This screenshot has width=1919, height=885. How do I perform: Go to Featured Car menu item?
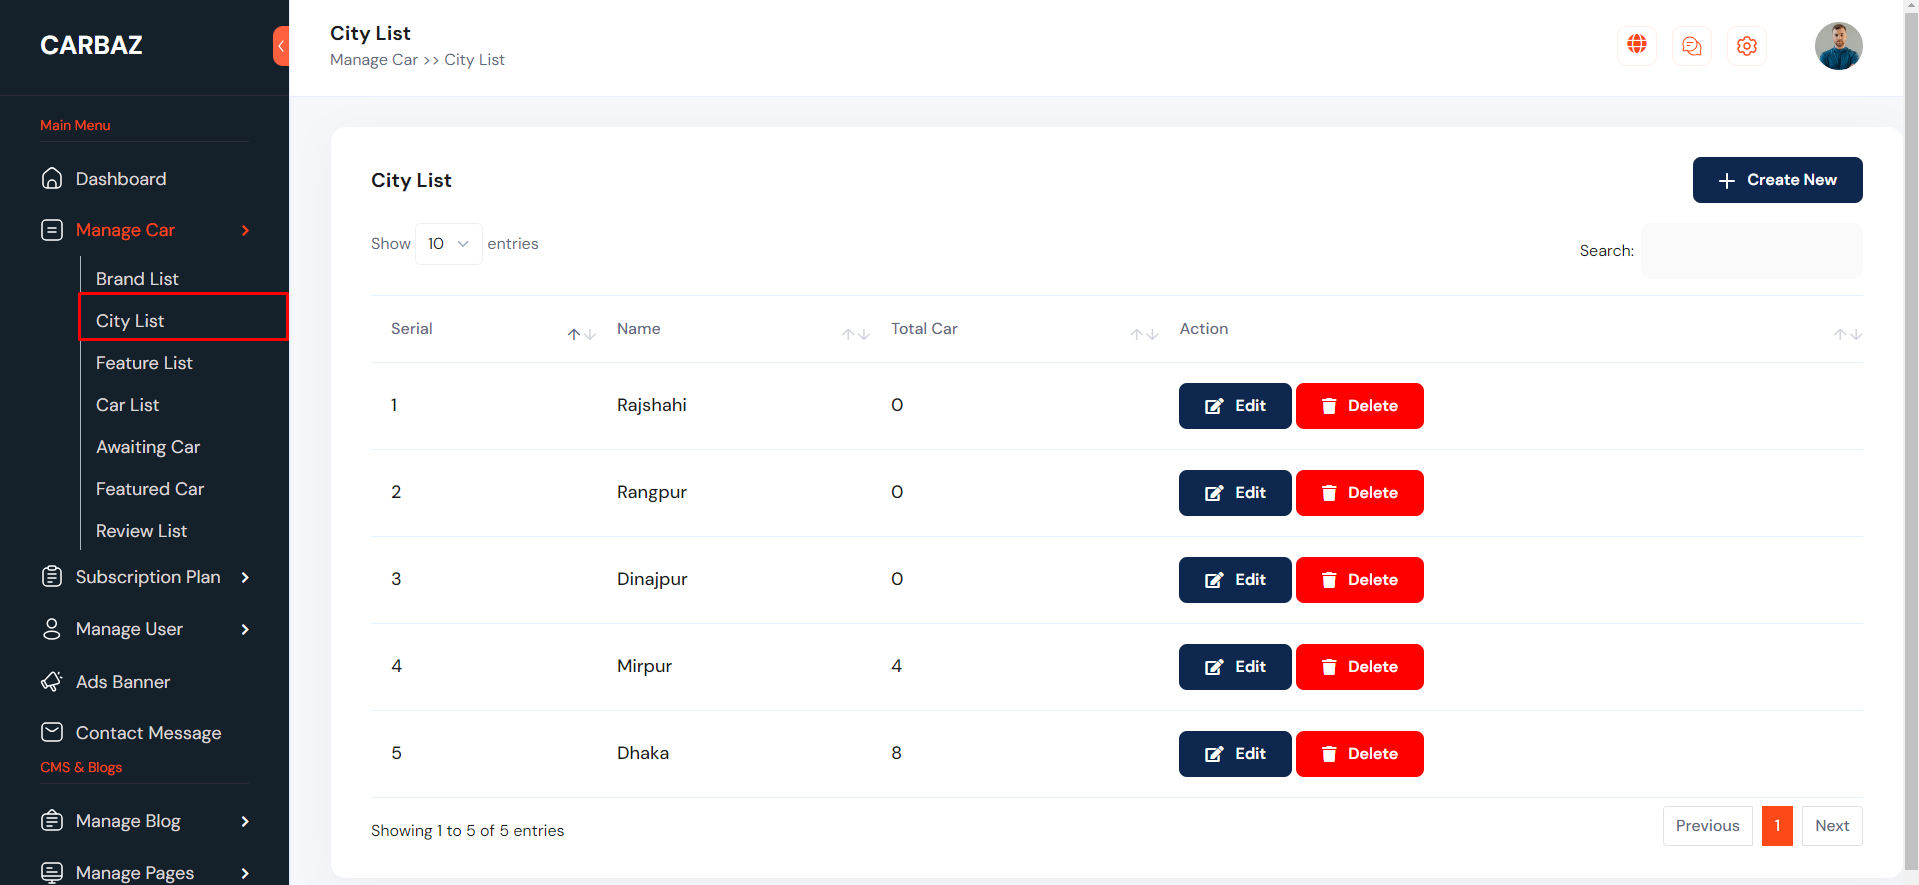pos(150,489)
